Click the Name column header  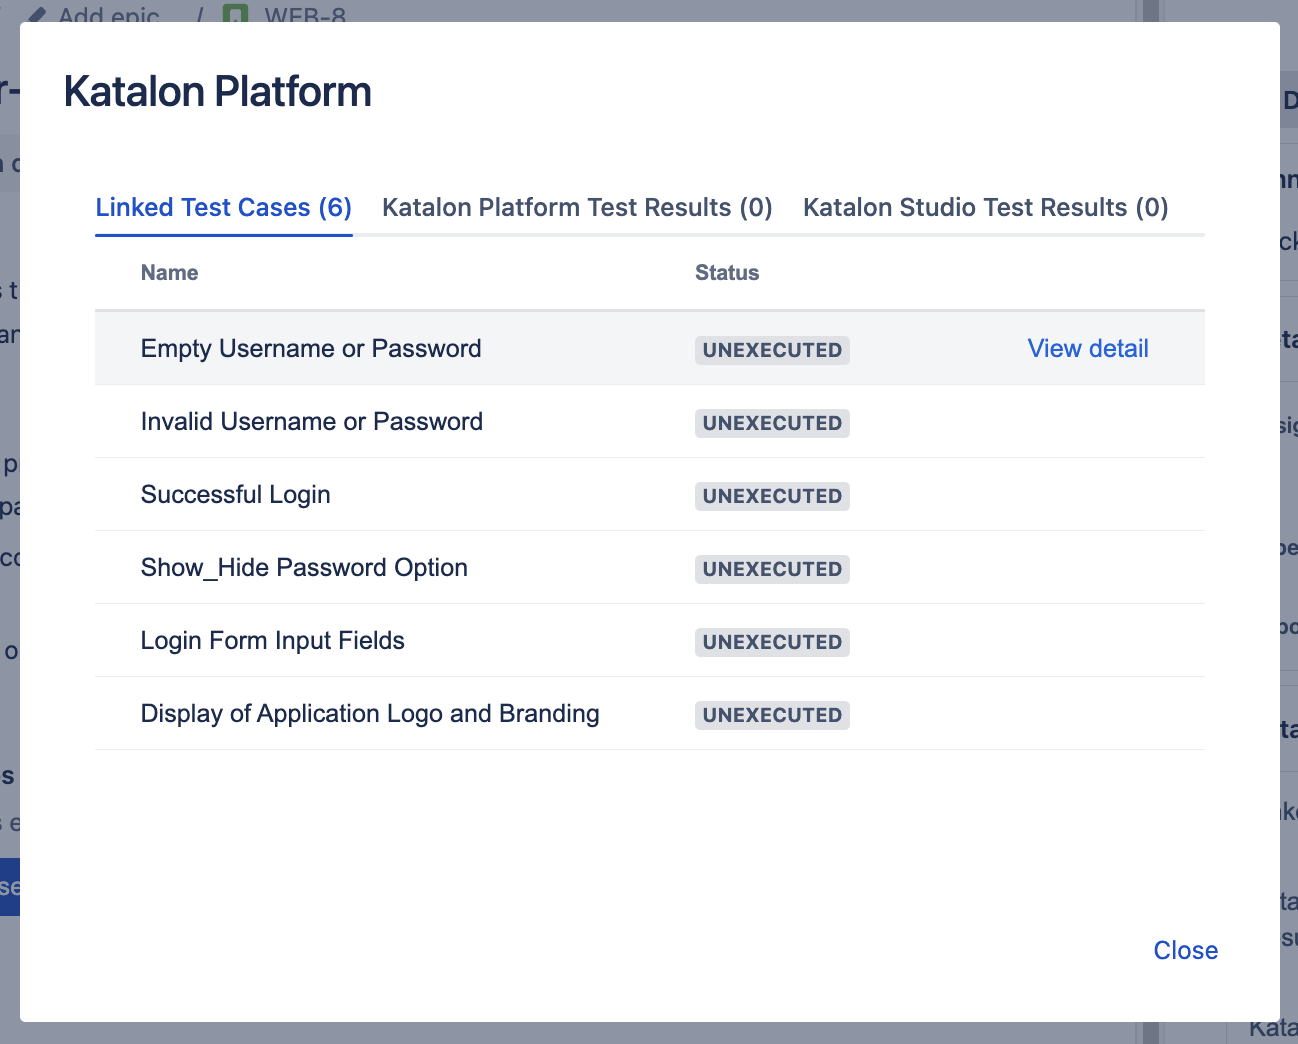click(169, 273)
